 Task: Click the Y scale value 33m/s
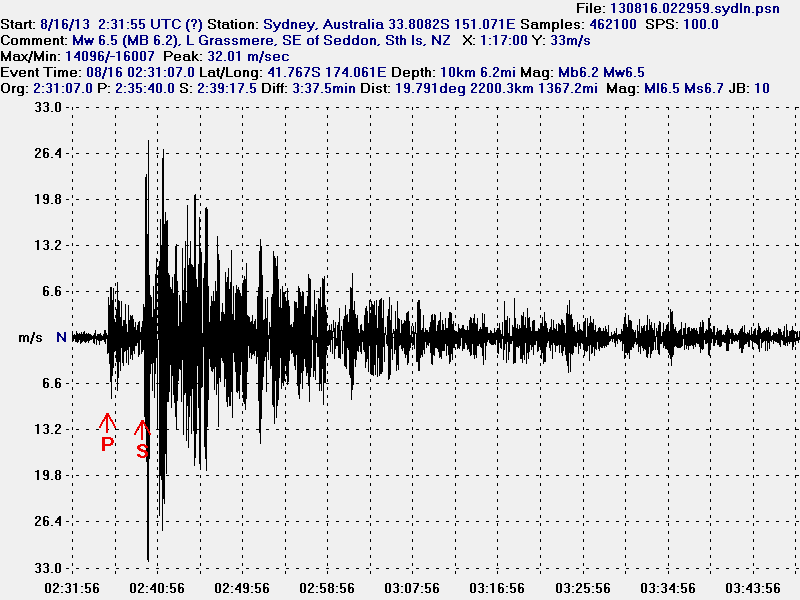[x=570, y=40]
